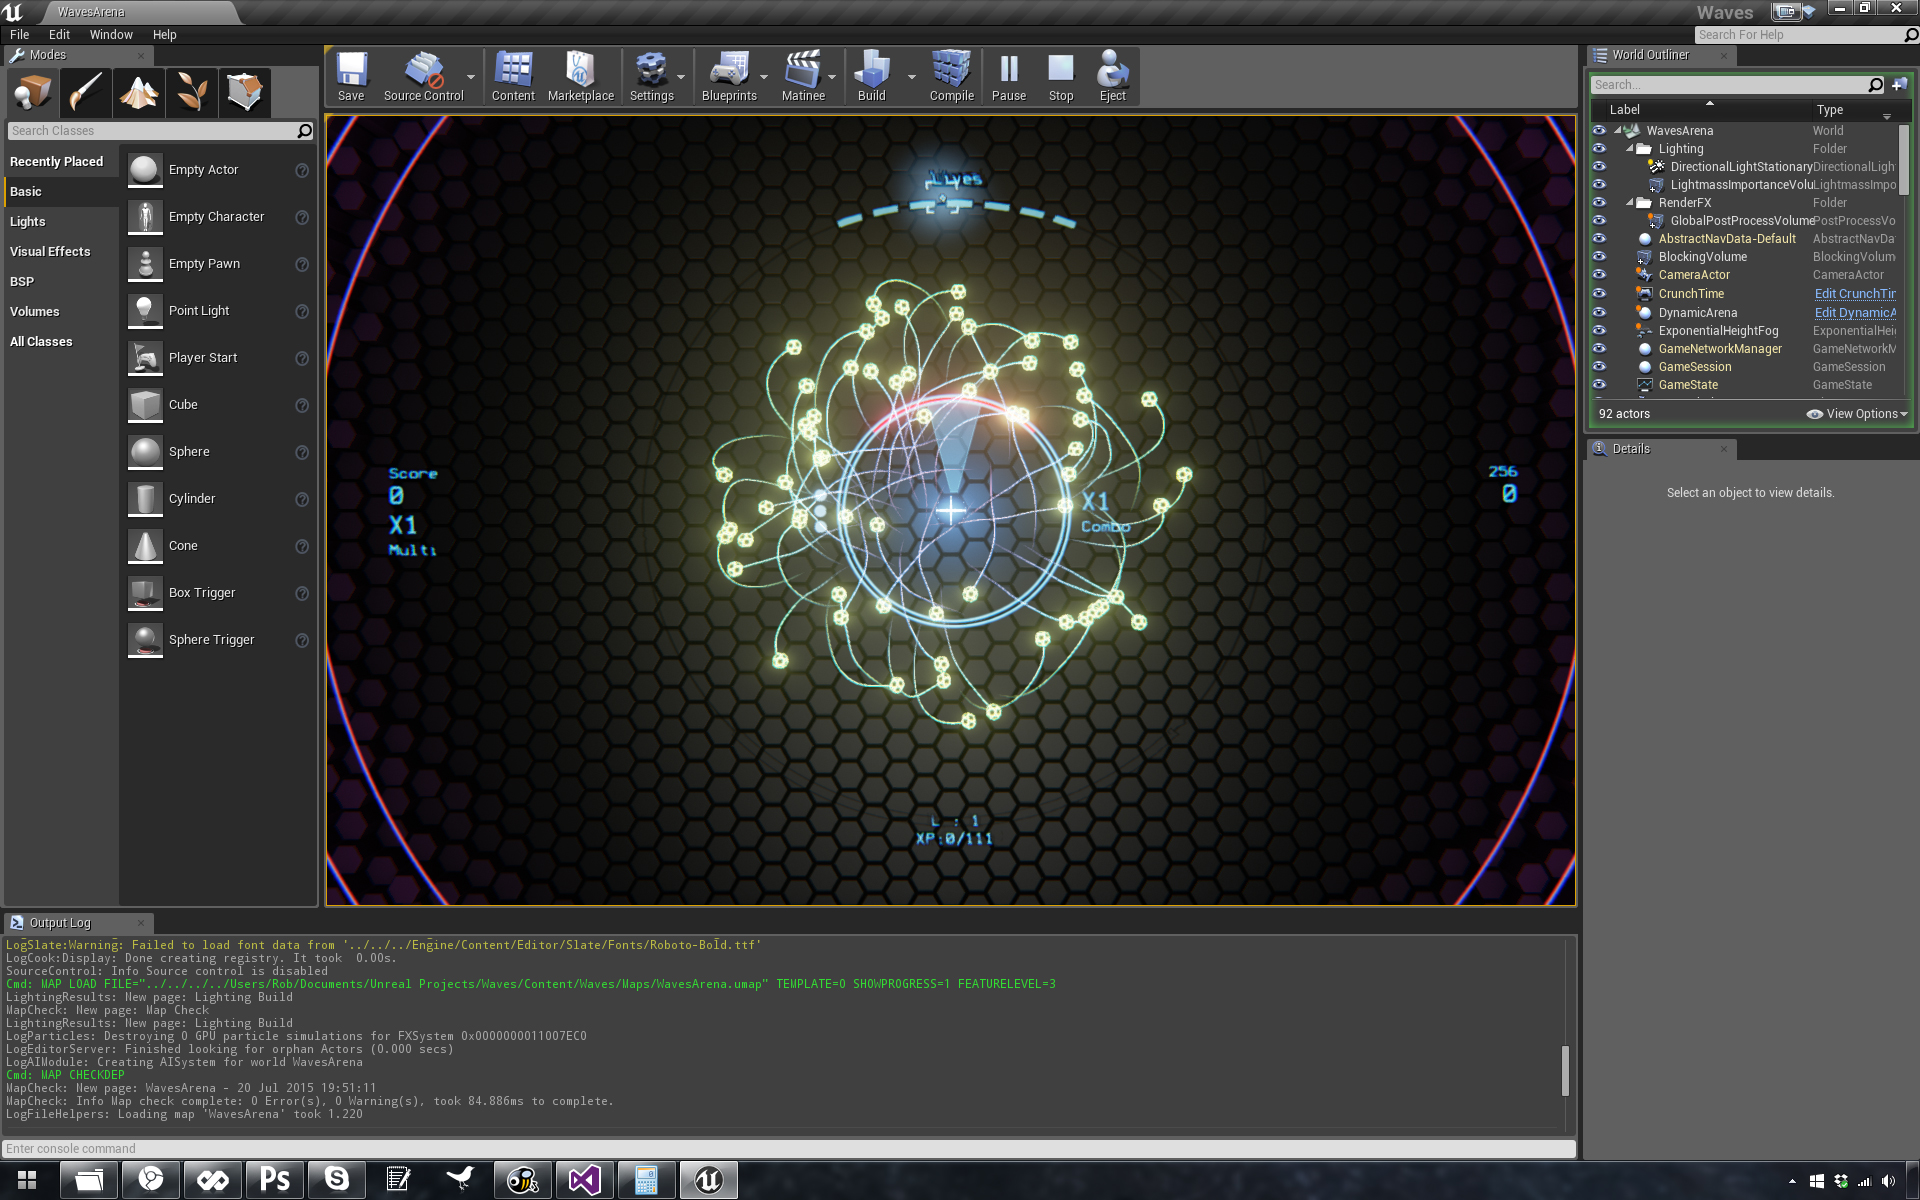Open the Help menu
This screenshot has height=1200, width=1920.
165,35
